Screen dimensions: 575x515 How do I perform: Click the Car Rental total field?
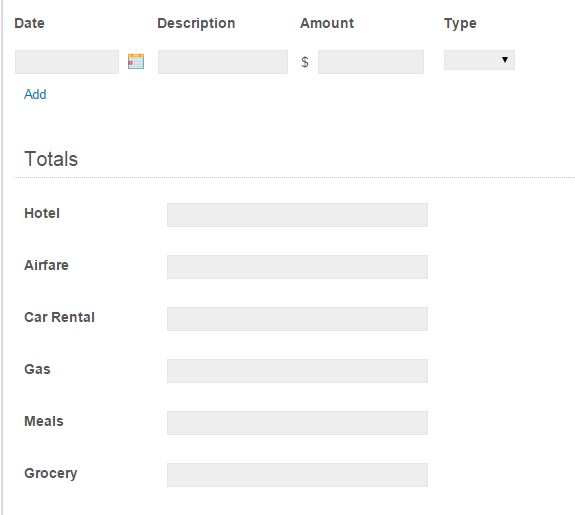pyautogui.click(x=297, y=319)
